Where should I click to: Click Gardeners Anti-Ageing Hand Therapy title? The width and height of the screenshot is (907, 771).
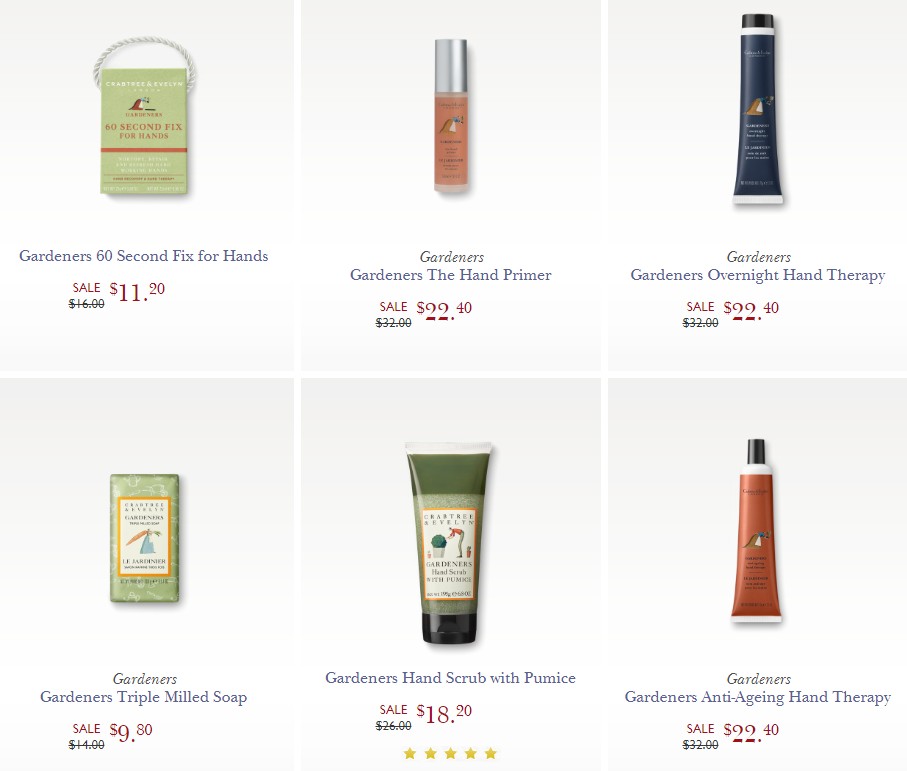[x=758, y=697]
